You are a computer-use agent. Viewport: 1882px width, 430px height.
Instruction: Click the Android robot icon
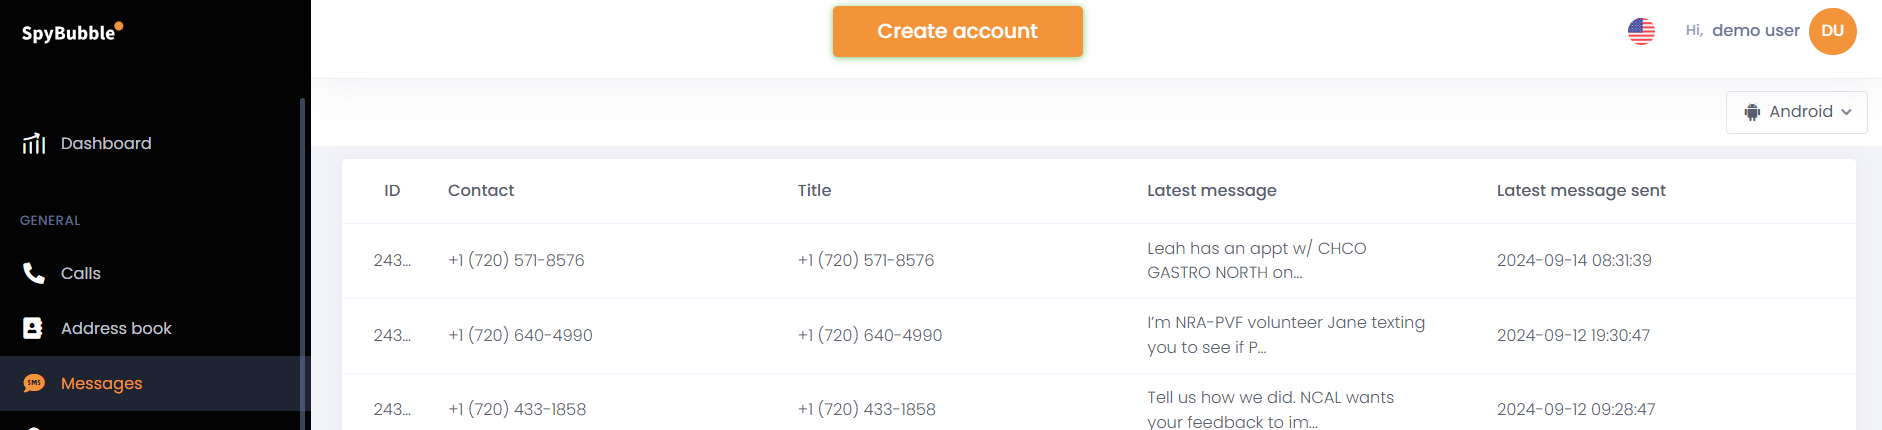(x=1752, y=112)
